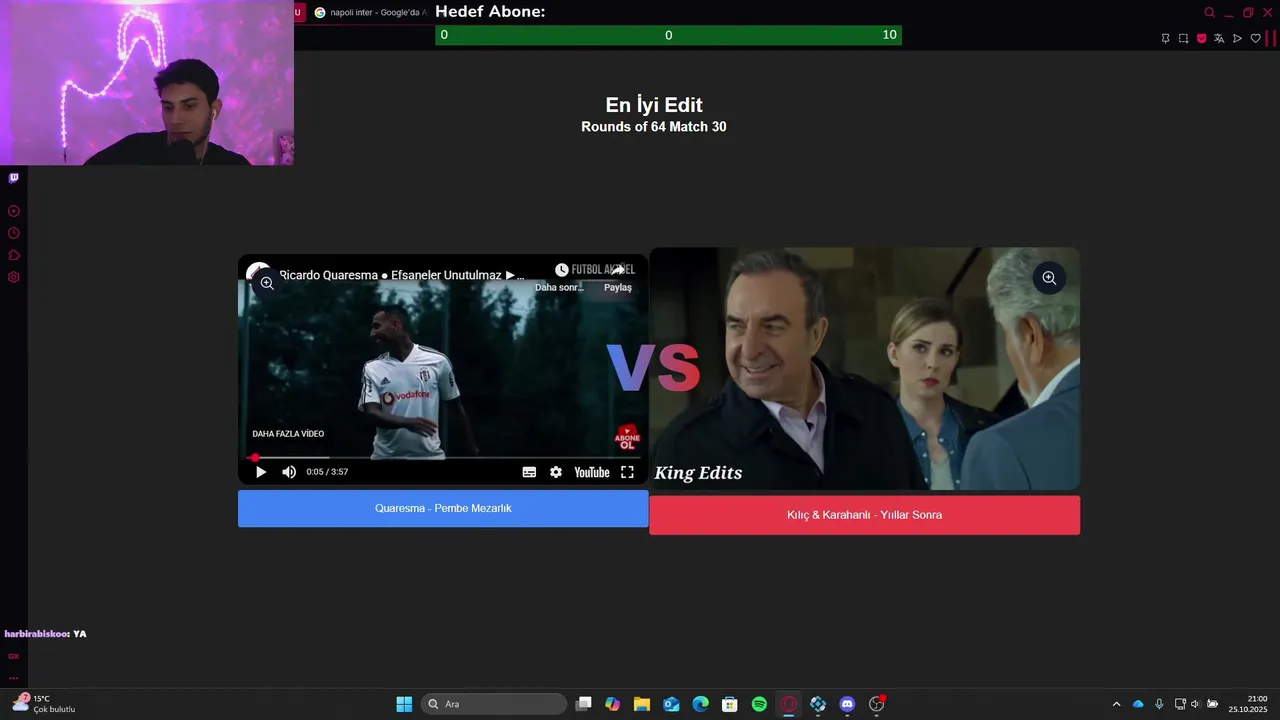The image size is (1280, 720).
Task: Click the send/flow arrow icon
Action: tap(1237, 38)
